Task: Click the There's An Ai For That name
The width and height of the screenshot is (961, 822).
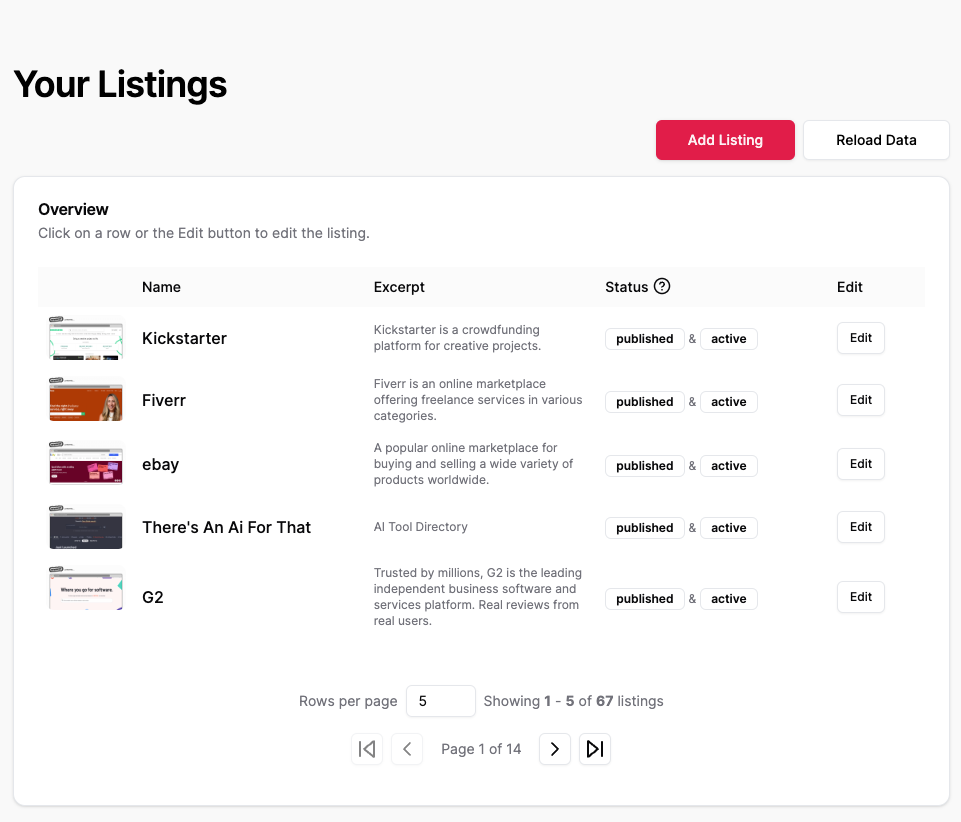Action: click(227, 527)
